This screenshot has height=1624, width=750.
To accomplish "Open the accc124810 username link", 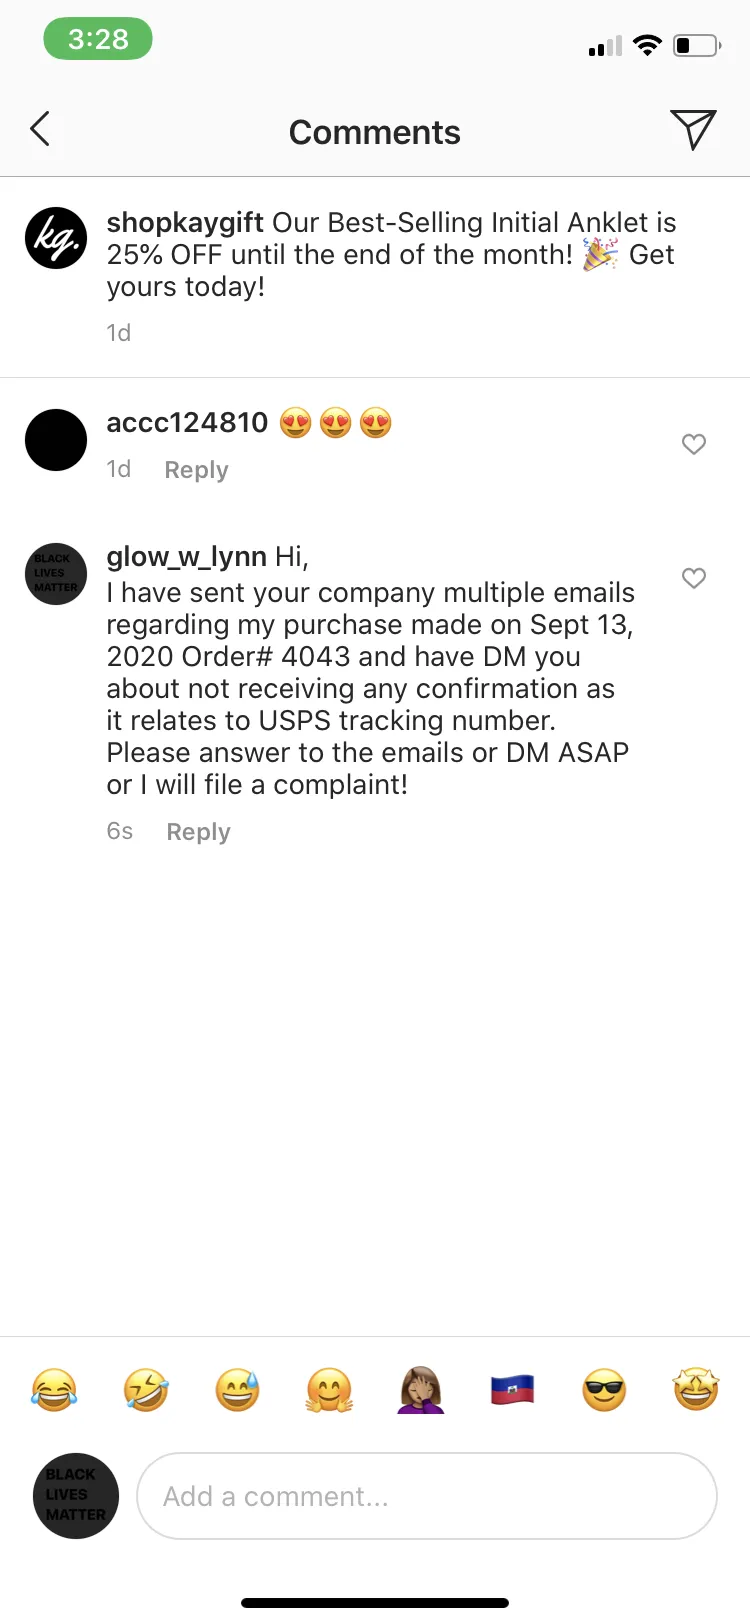I will coord(187,423).
